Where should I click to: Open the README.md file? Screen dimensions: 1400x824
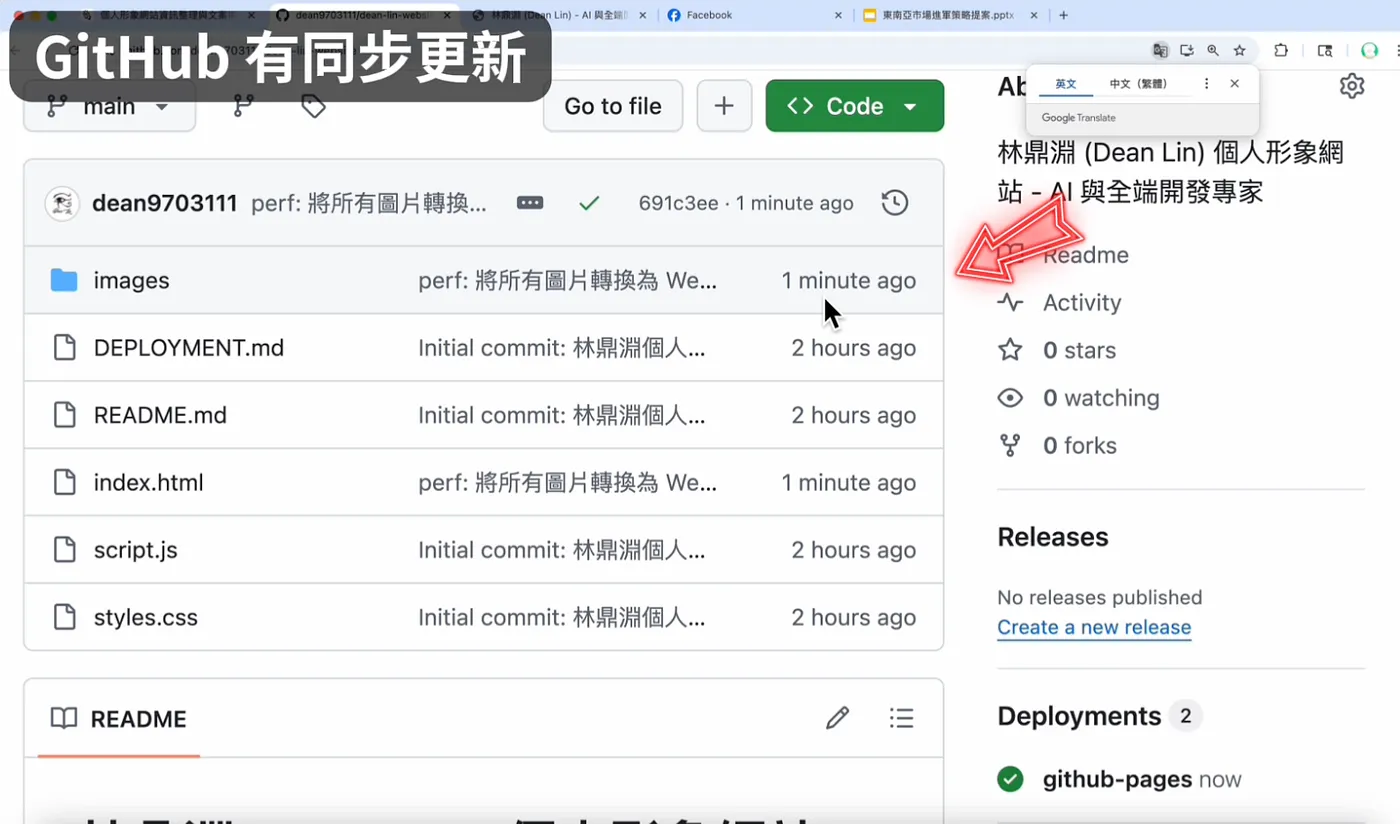coord(160,415)
